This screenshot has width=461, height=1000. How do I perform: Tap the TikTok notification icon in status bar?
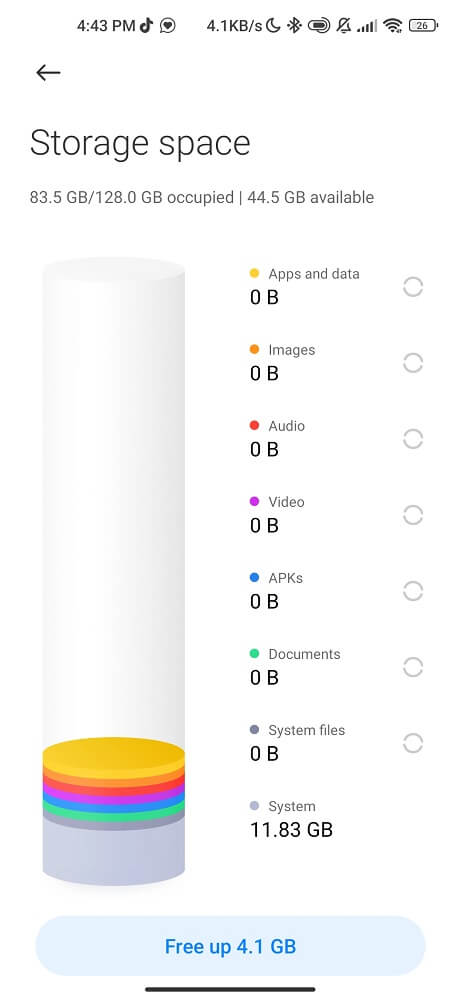pos(147,26)
